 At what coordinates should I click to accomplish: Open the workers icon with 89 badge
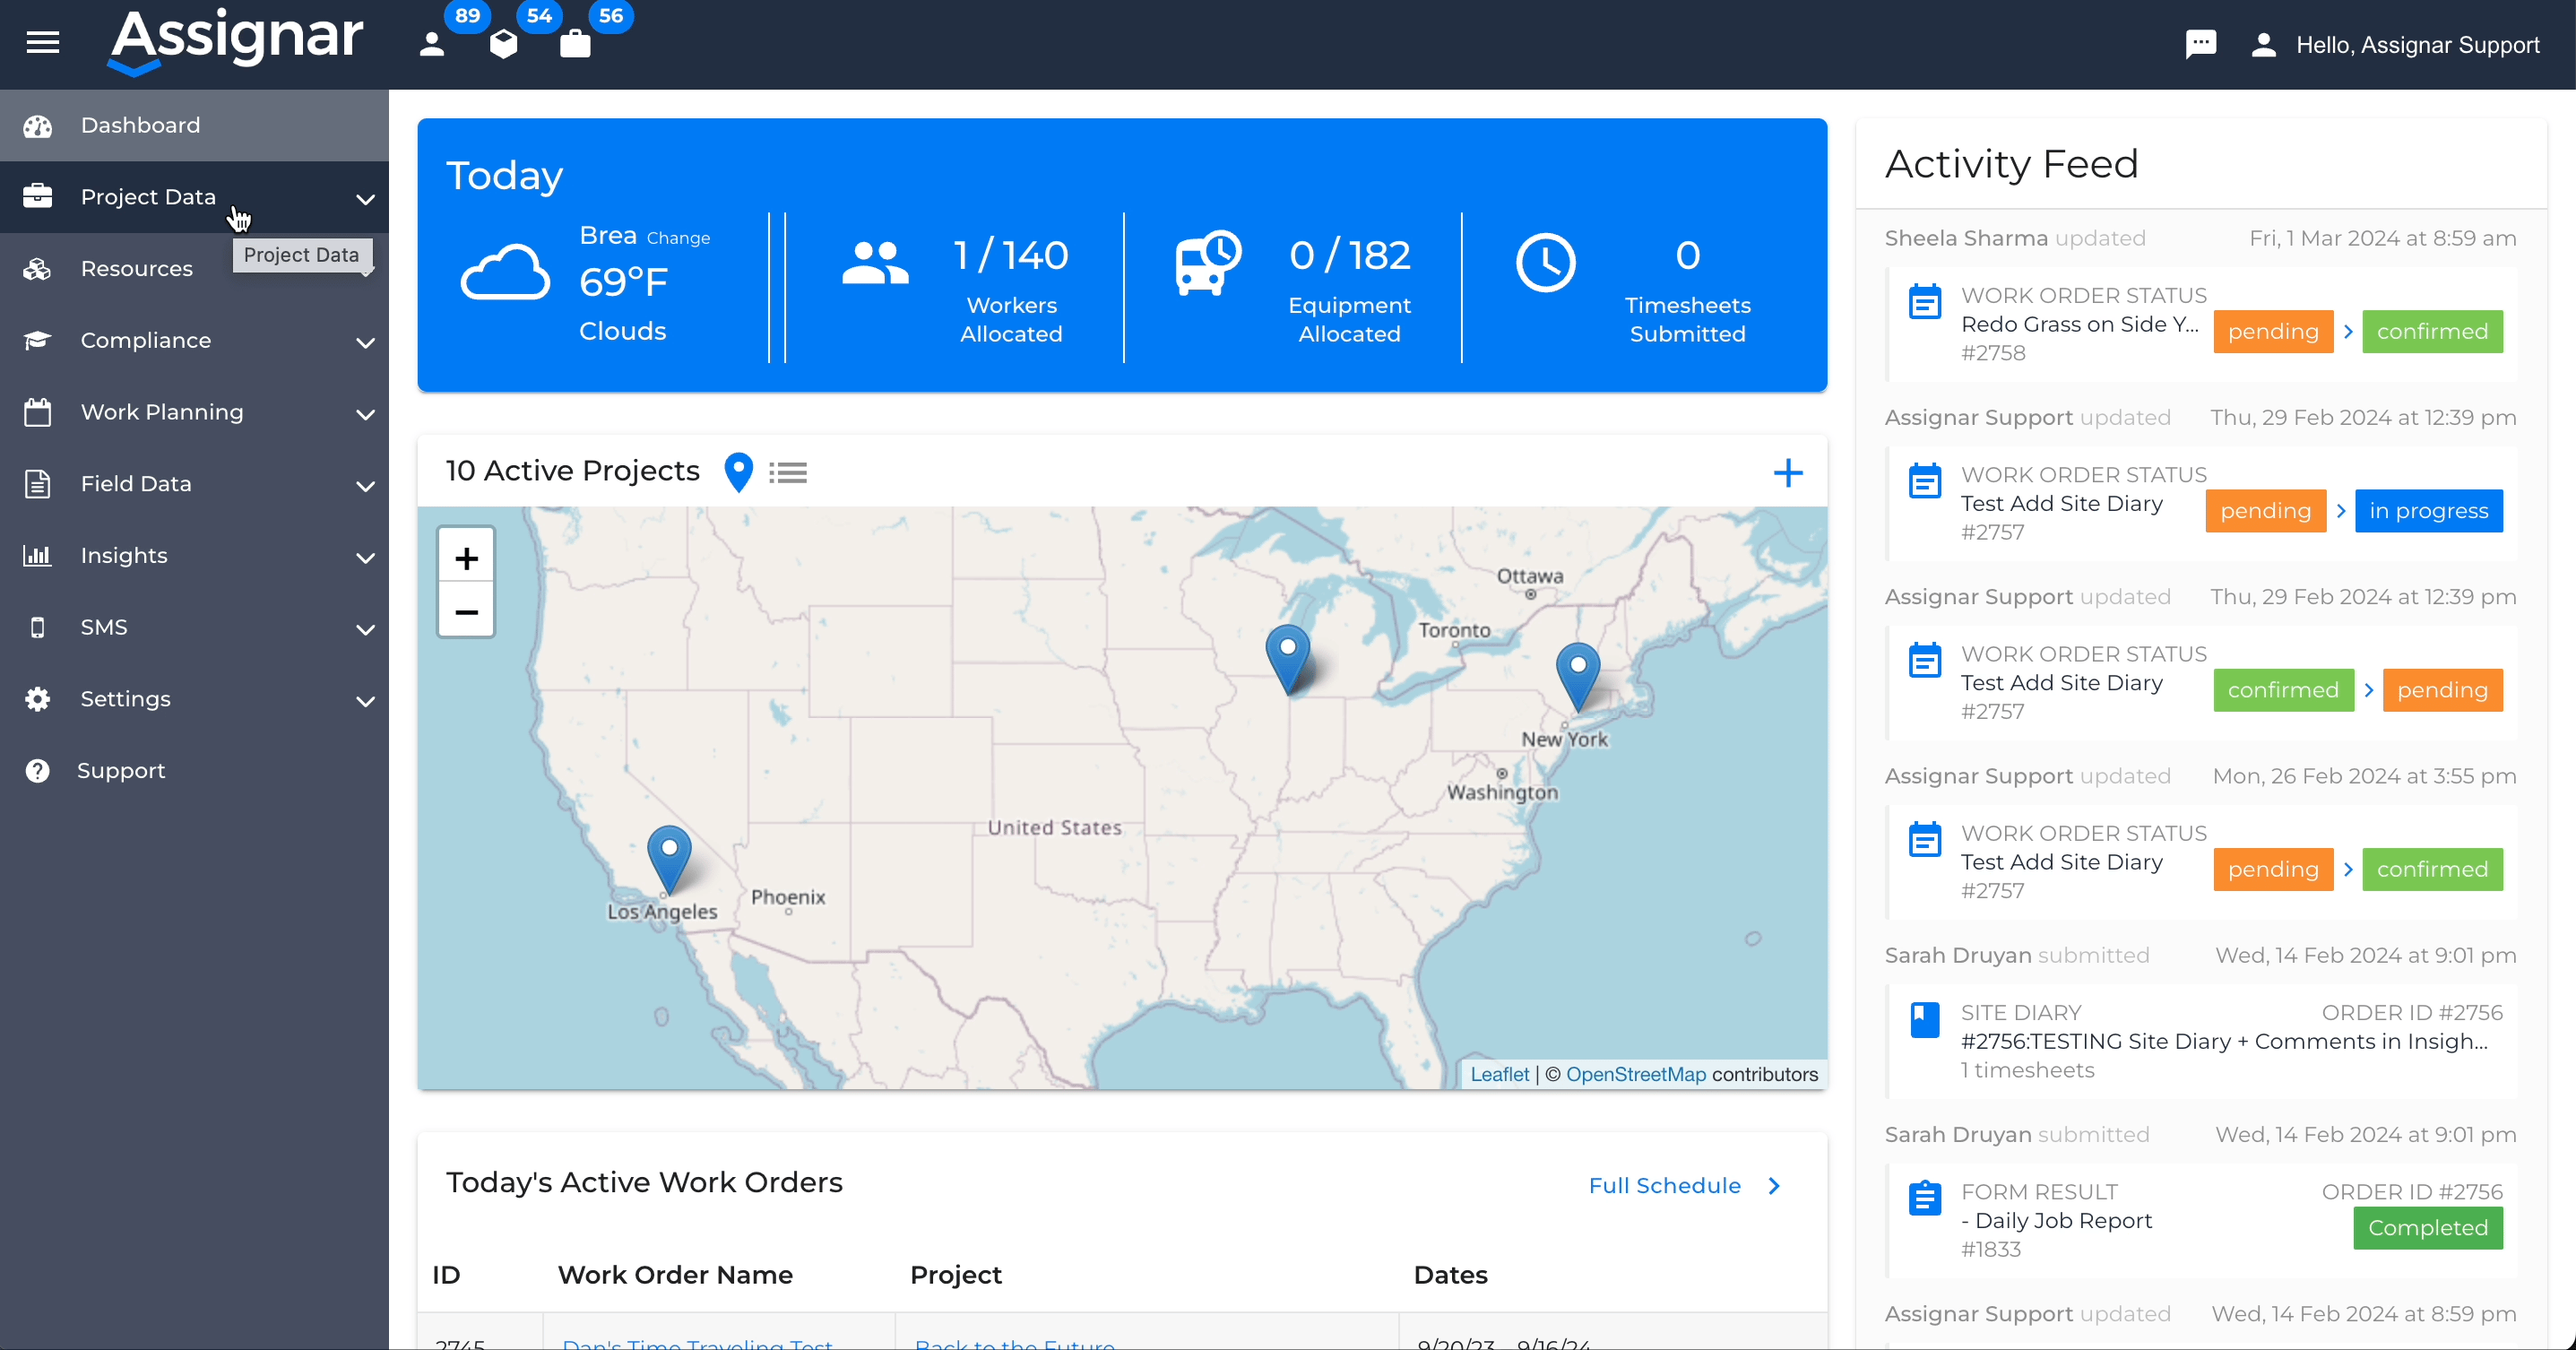[432, 44]
